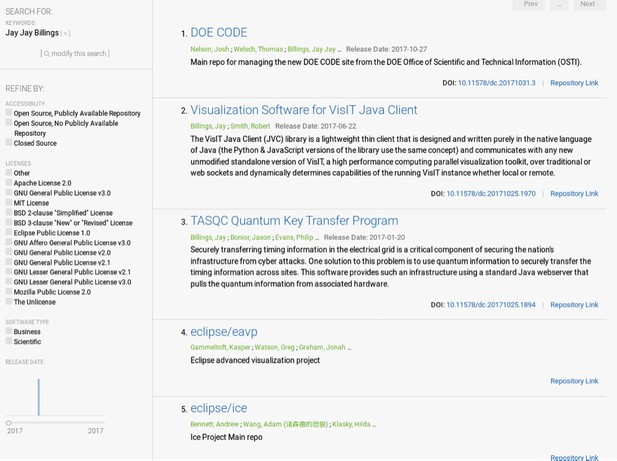617x461 pixels.
Task: Check GNU Lesser General Public License v2.1
Action: [9, 272]
